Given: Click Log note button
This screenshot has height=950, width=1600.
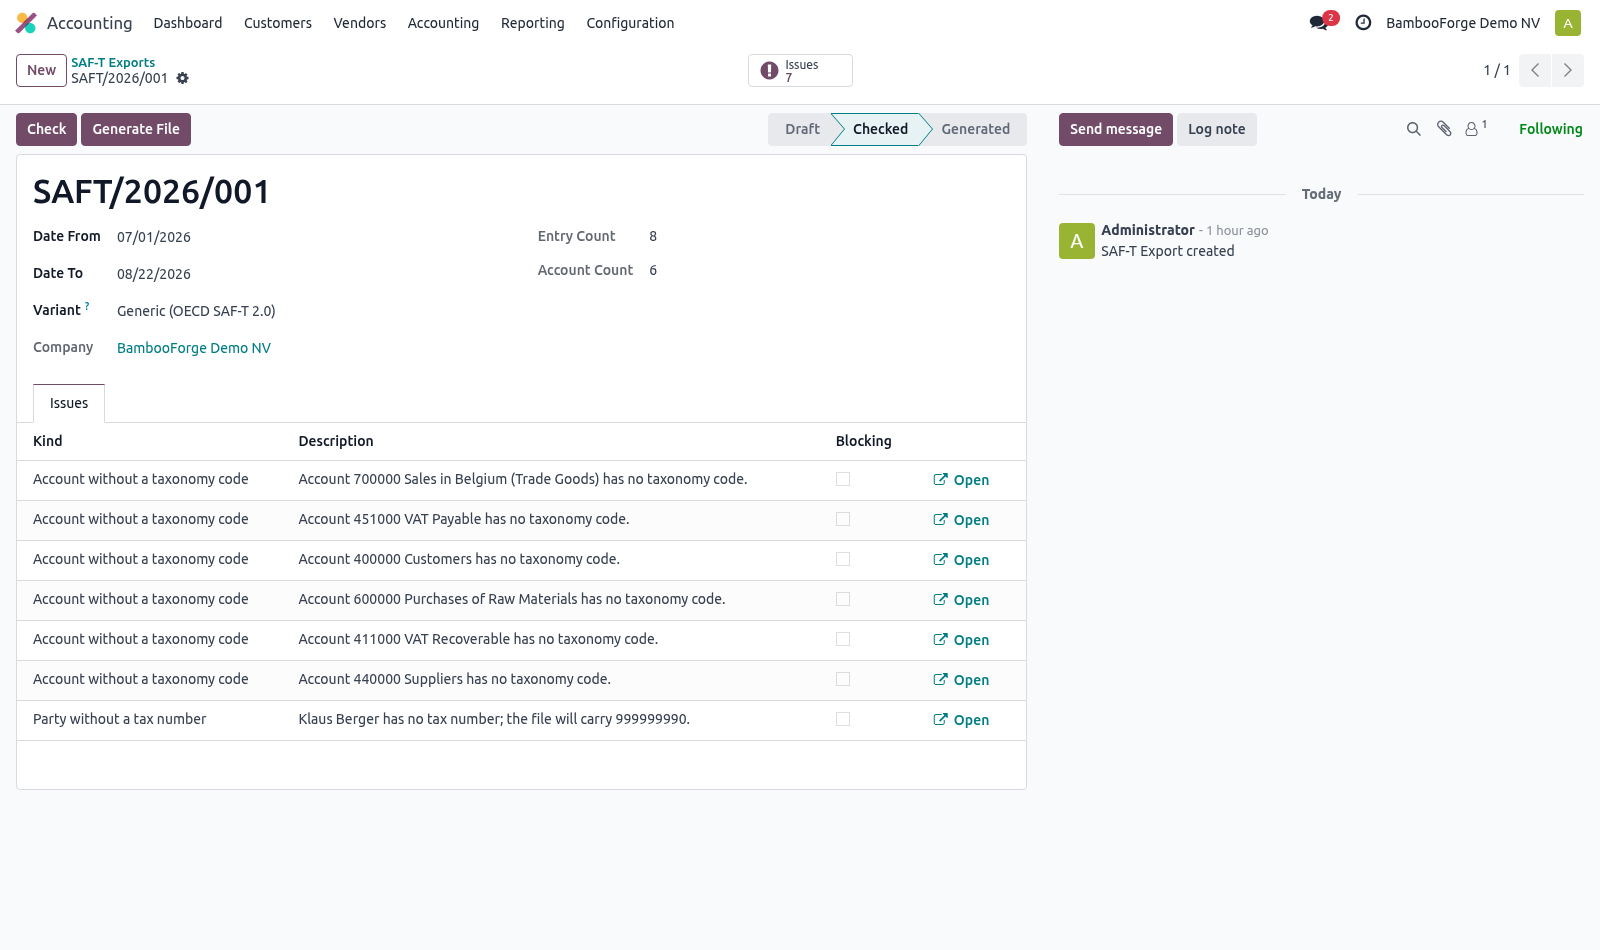Looking at the screenshot, I should (1217, 129).
